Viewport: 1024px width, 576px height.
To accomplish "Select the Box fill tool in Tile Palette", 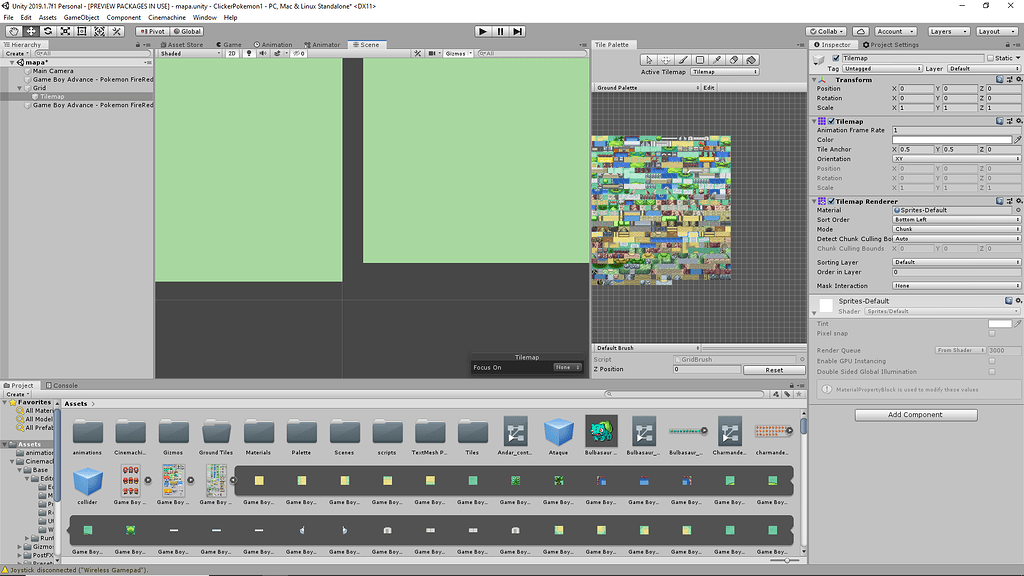I will coord(699,59).
